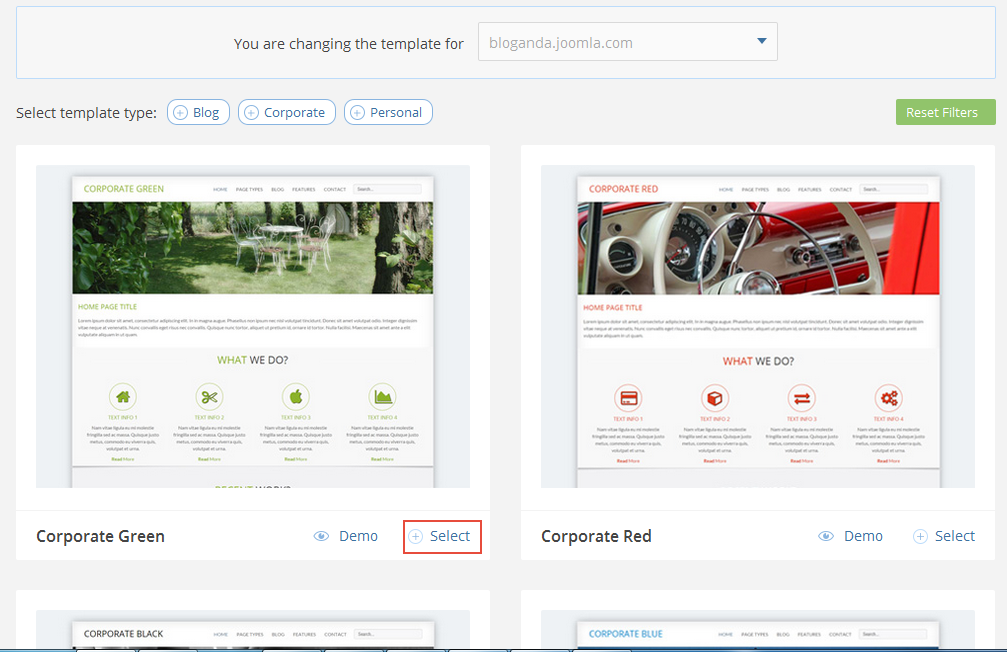Open the site selection dropdown arrow
This screenshot has height=652, width=1007.
click(x=762, y=41)
